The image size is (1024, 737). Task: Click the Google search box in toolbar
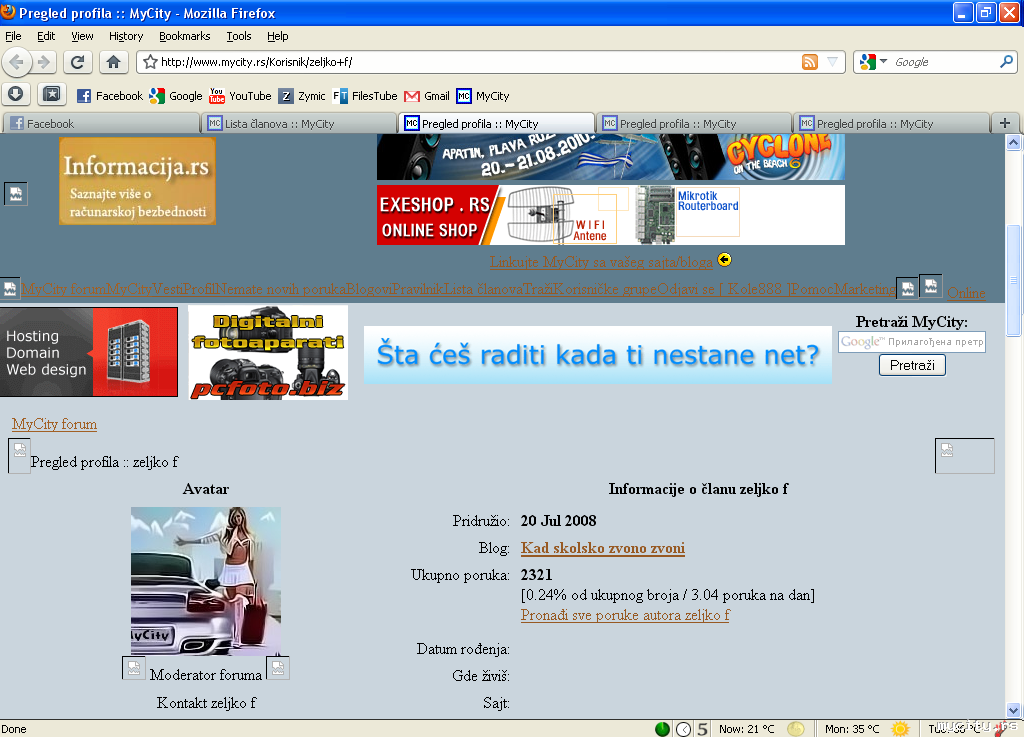tap(944, 62)
